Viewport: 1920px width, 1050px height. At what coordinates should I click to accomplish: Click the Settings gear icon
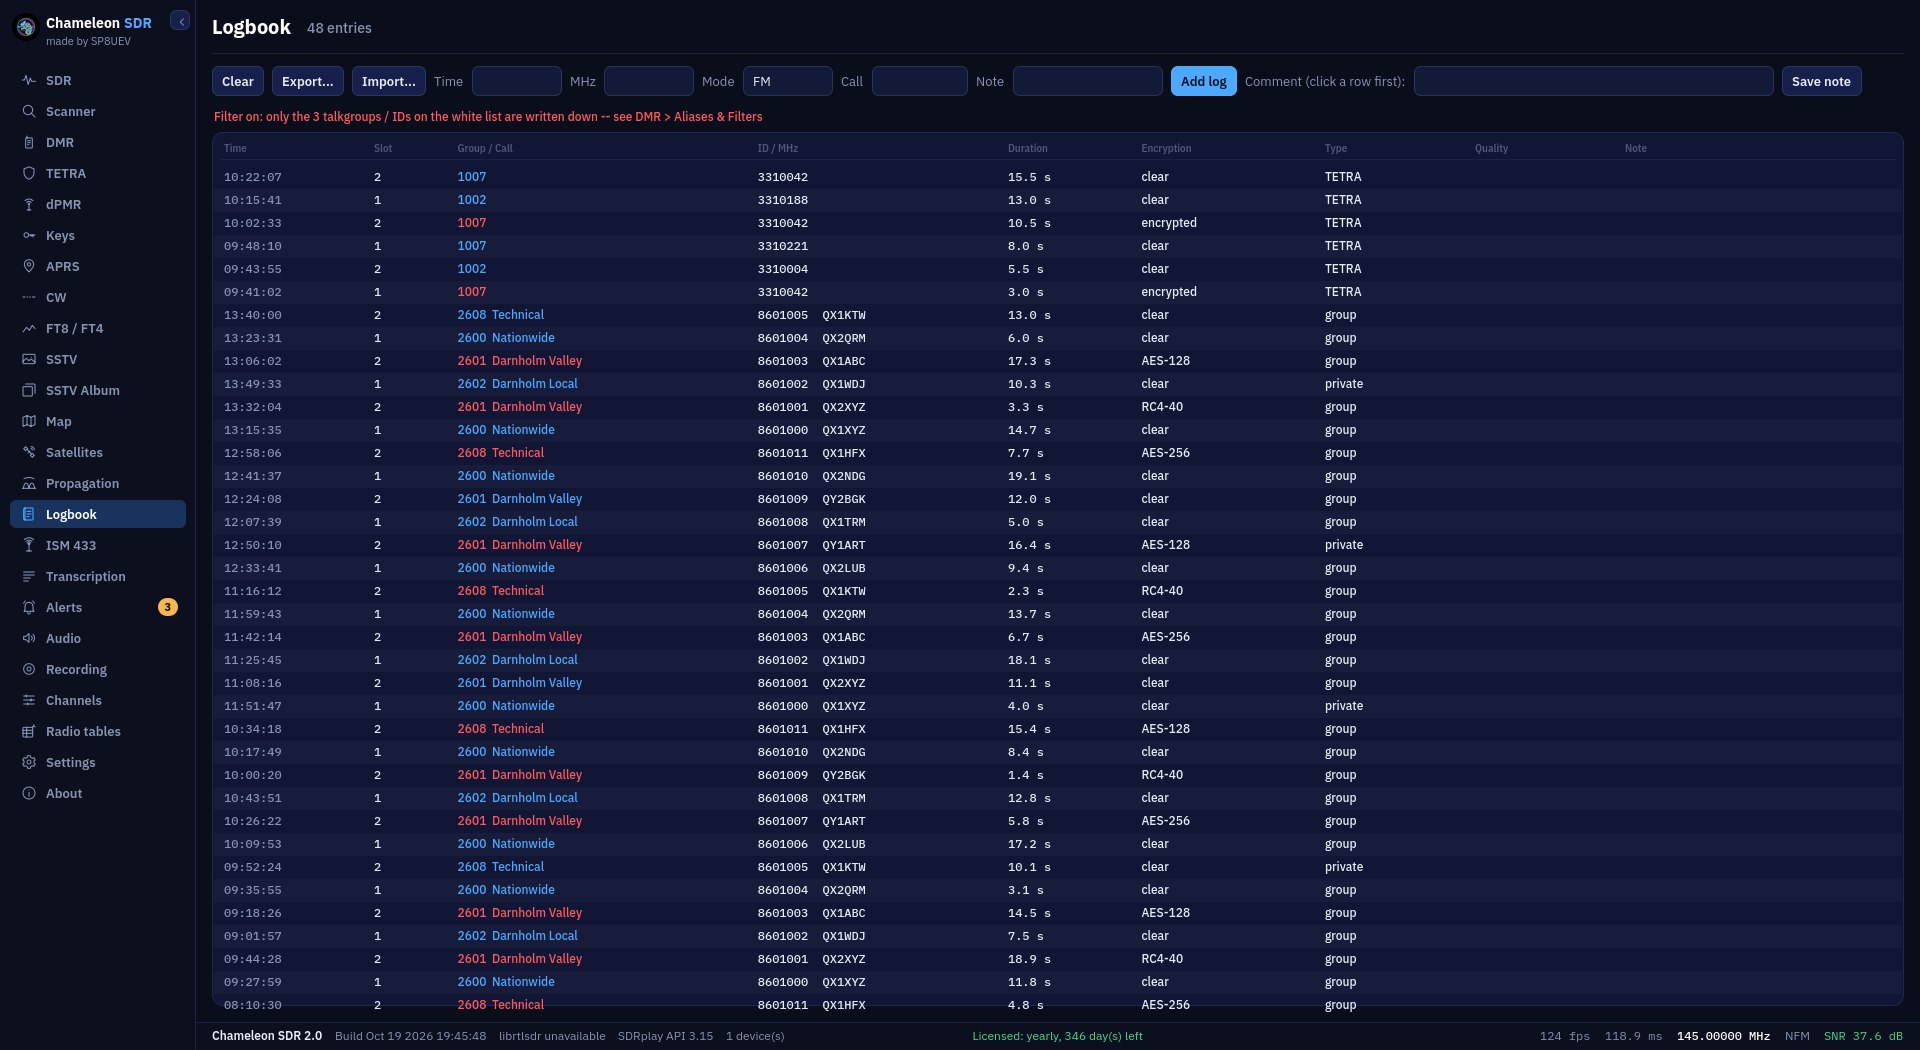pyautogui.click(x=29, y=762)
